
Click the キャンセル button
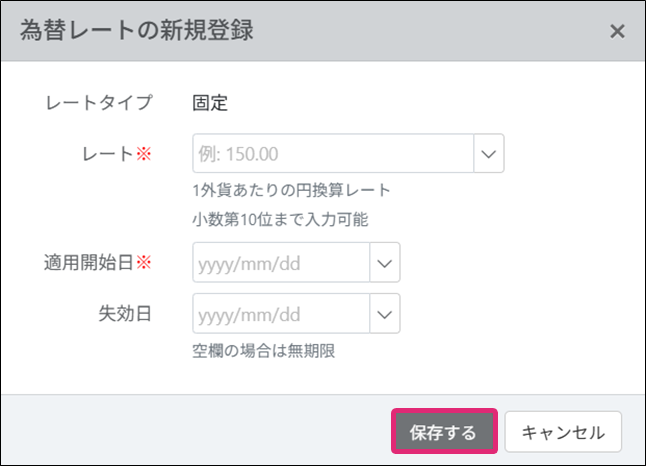pos(563,432)
